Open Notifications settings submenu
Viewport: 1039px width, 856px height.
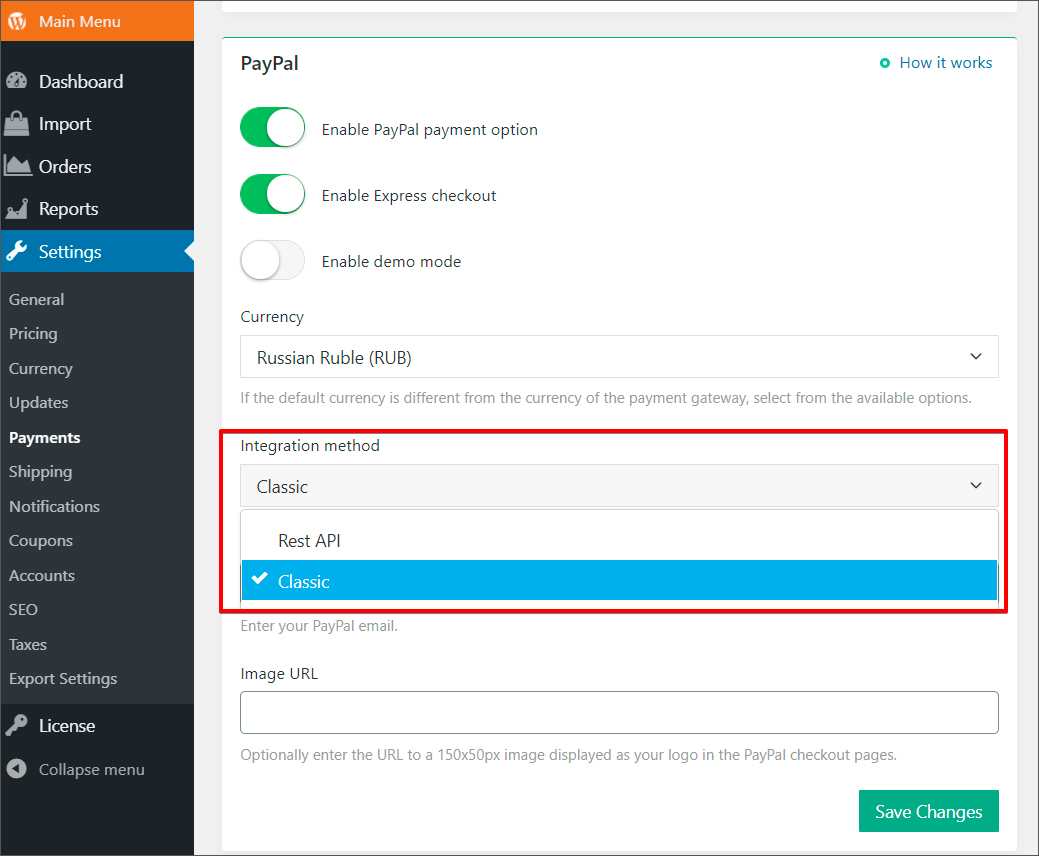click(54, 506)
